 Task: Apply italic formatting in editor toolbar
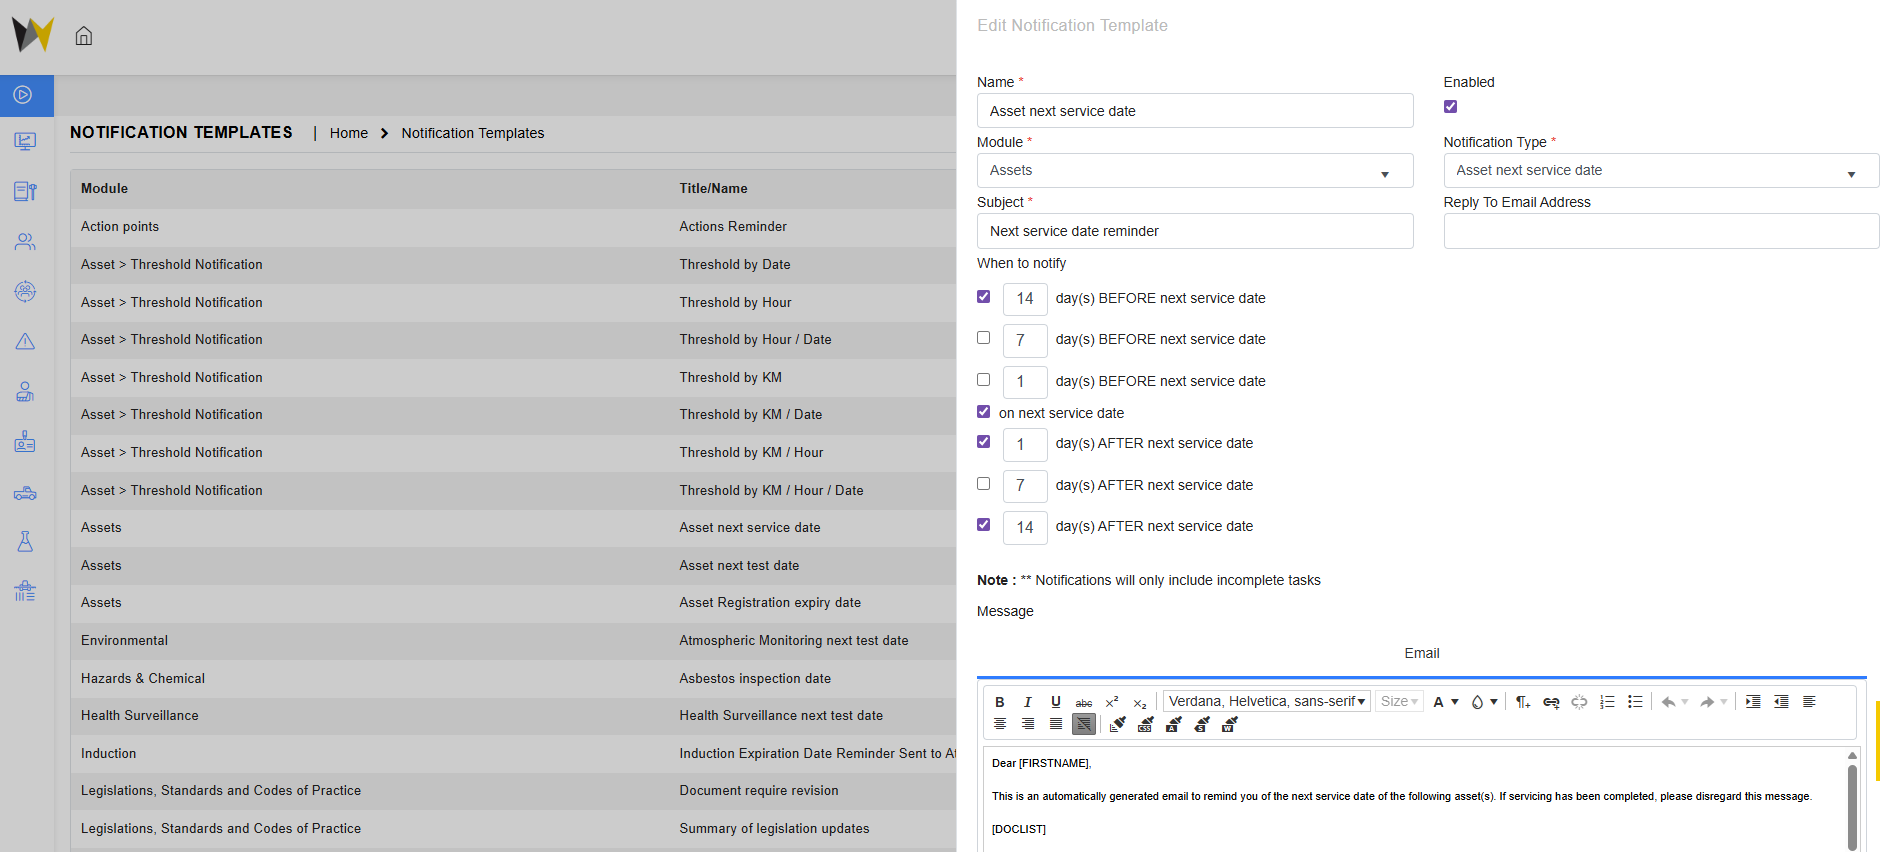[x=1027, y=702]
